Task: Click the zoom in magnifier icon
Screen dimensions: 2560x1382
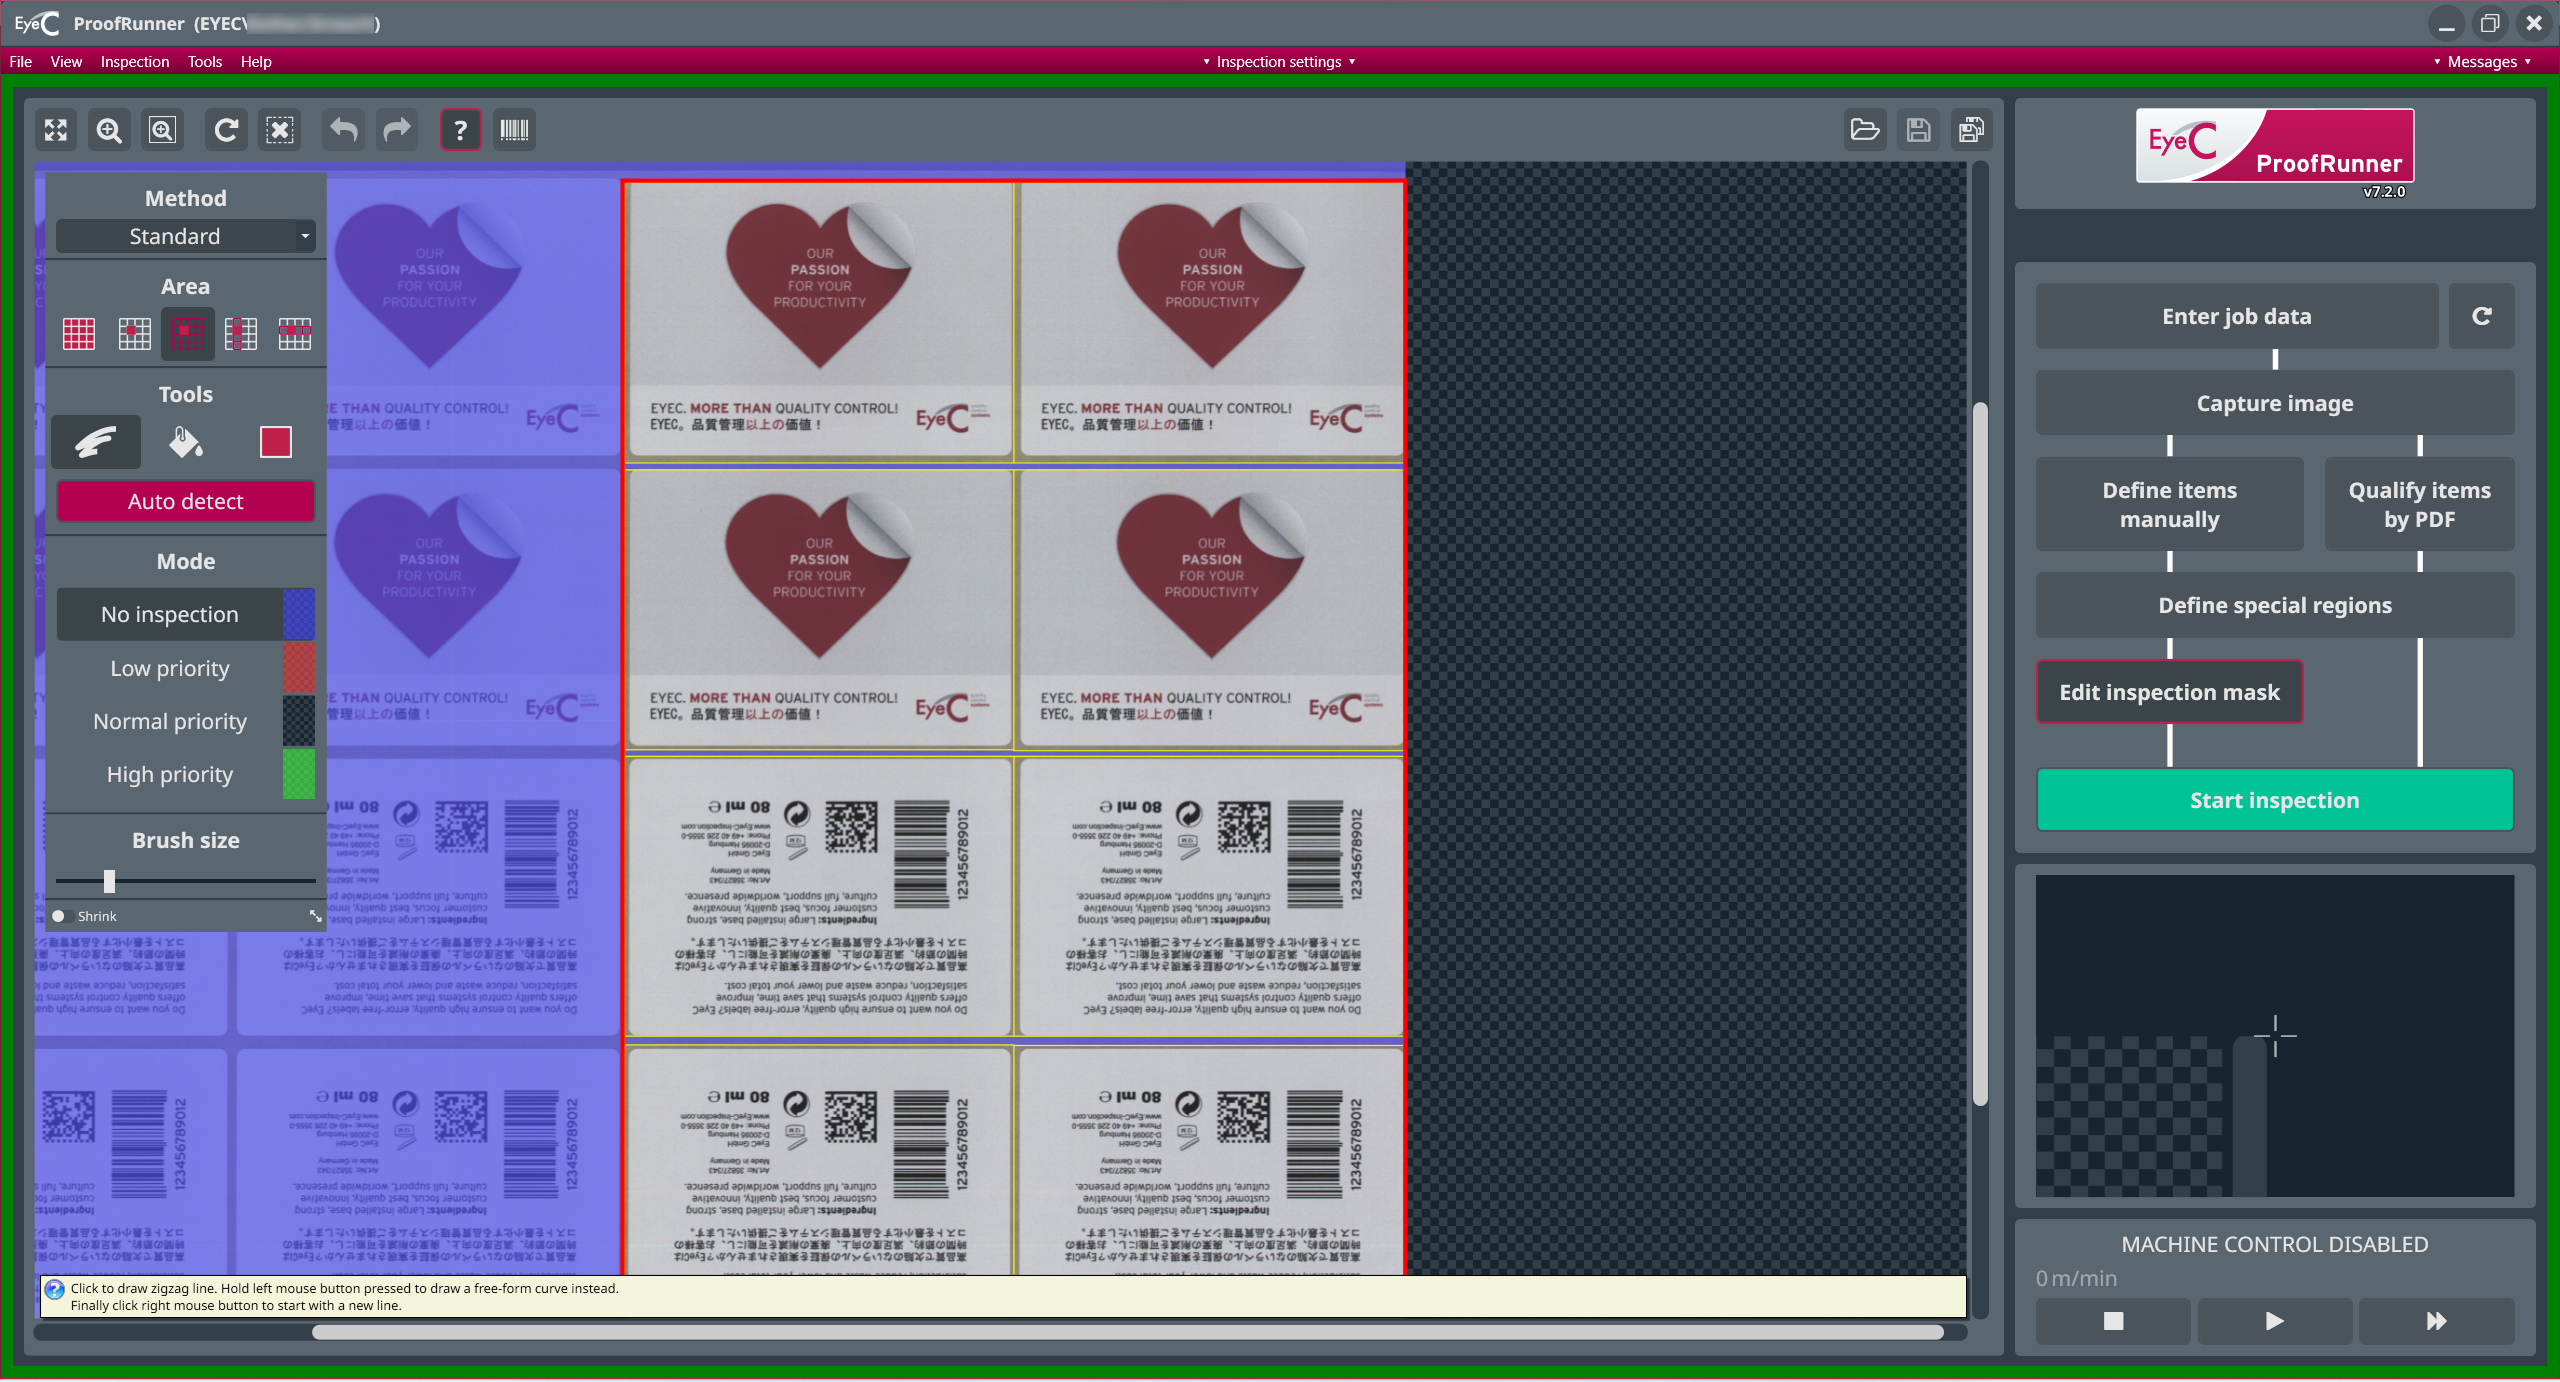Action: [109, 130]
